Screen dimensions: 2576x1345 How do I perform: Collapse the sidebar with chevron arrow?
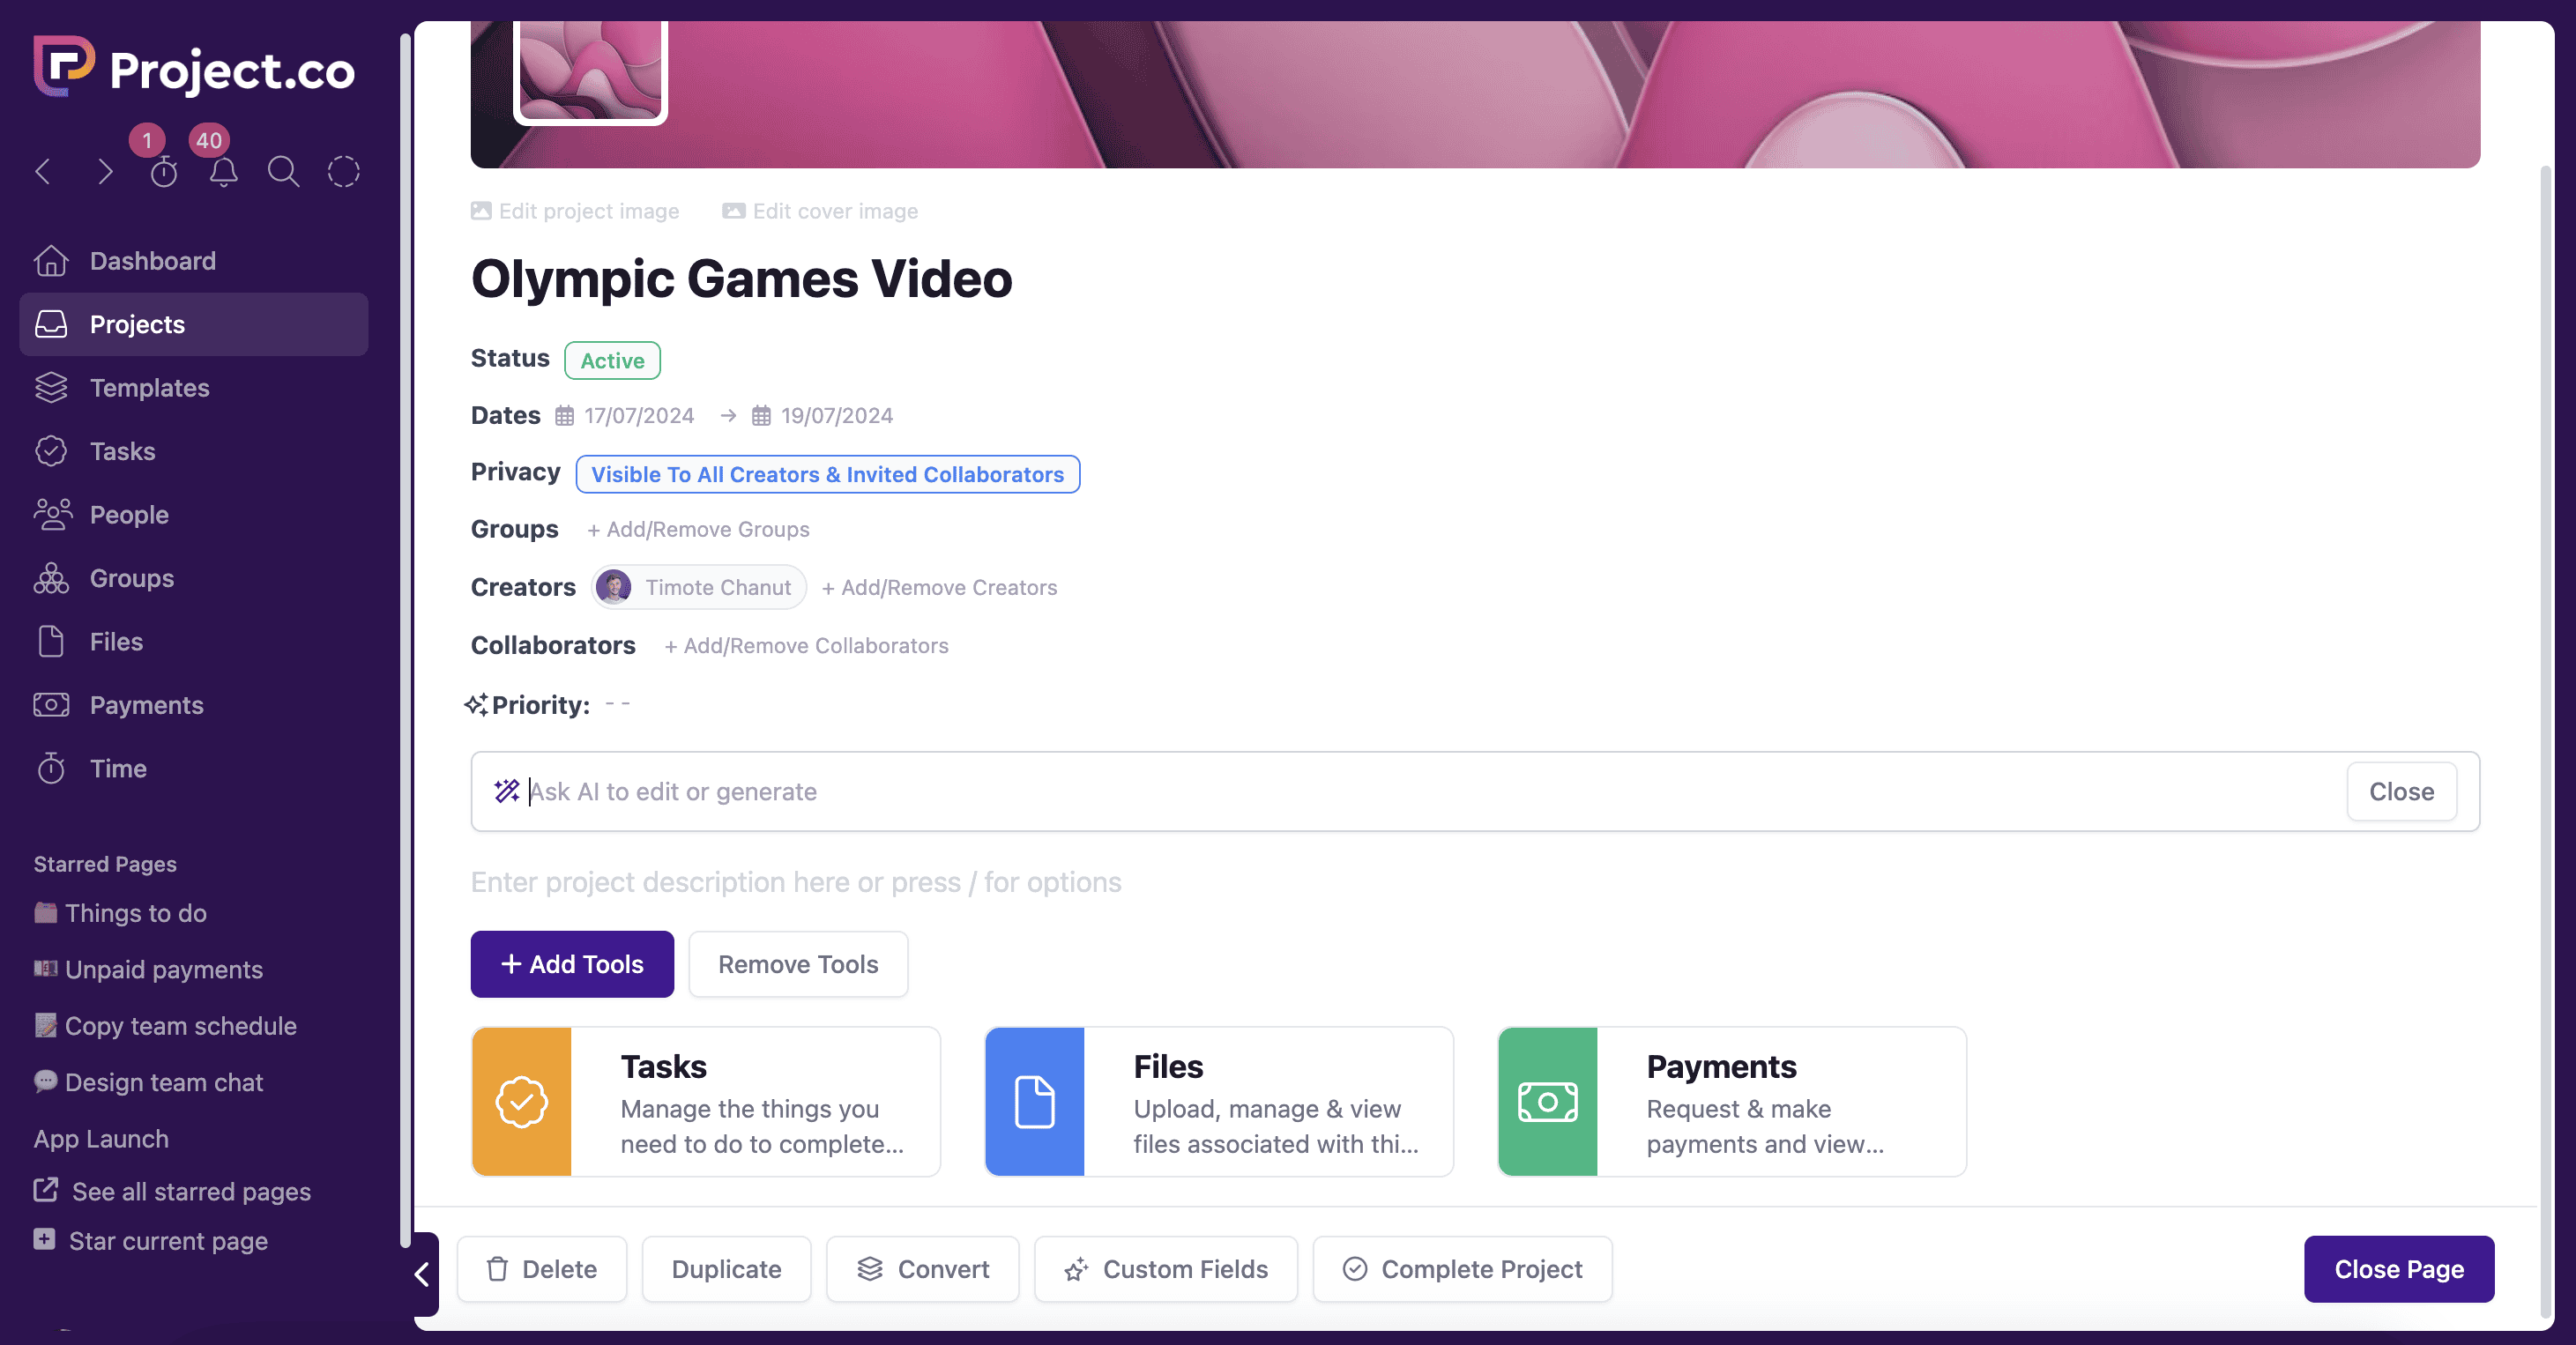point(422,1273)
